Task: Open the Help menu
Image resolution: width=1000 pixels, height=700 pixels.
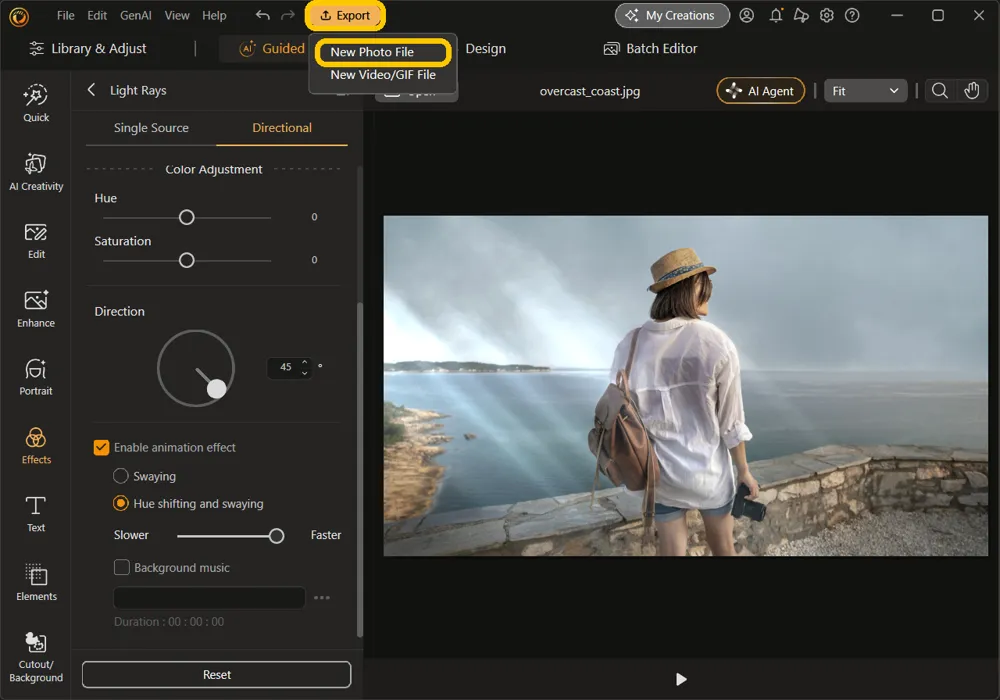Action: [x=214, y=15]
